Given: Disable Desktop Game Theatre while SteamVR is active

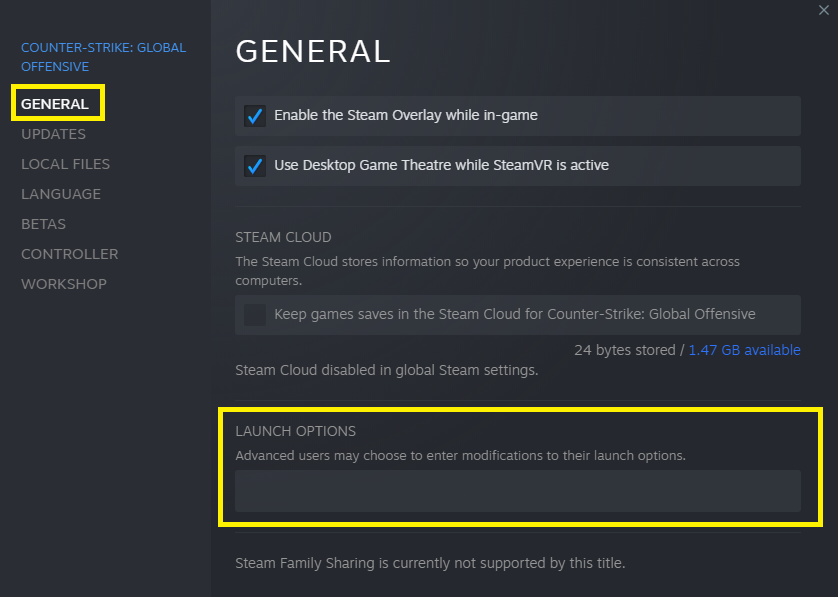Looking at the screenshot, I should pyautogui.click(x=254, y=166).
